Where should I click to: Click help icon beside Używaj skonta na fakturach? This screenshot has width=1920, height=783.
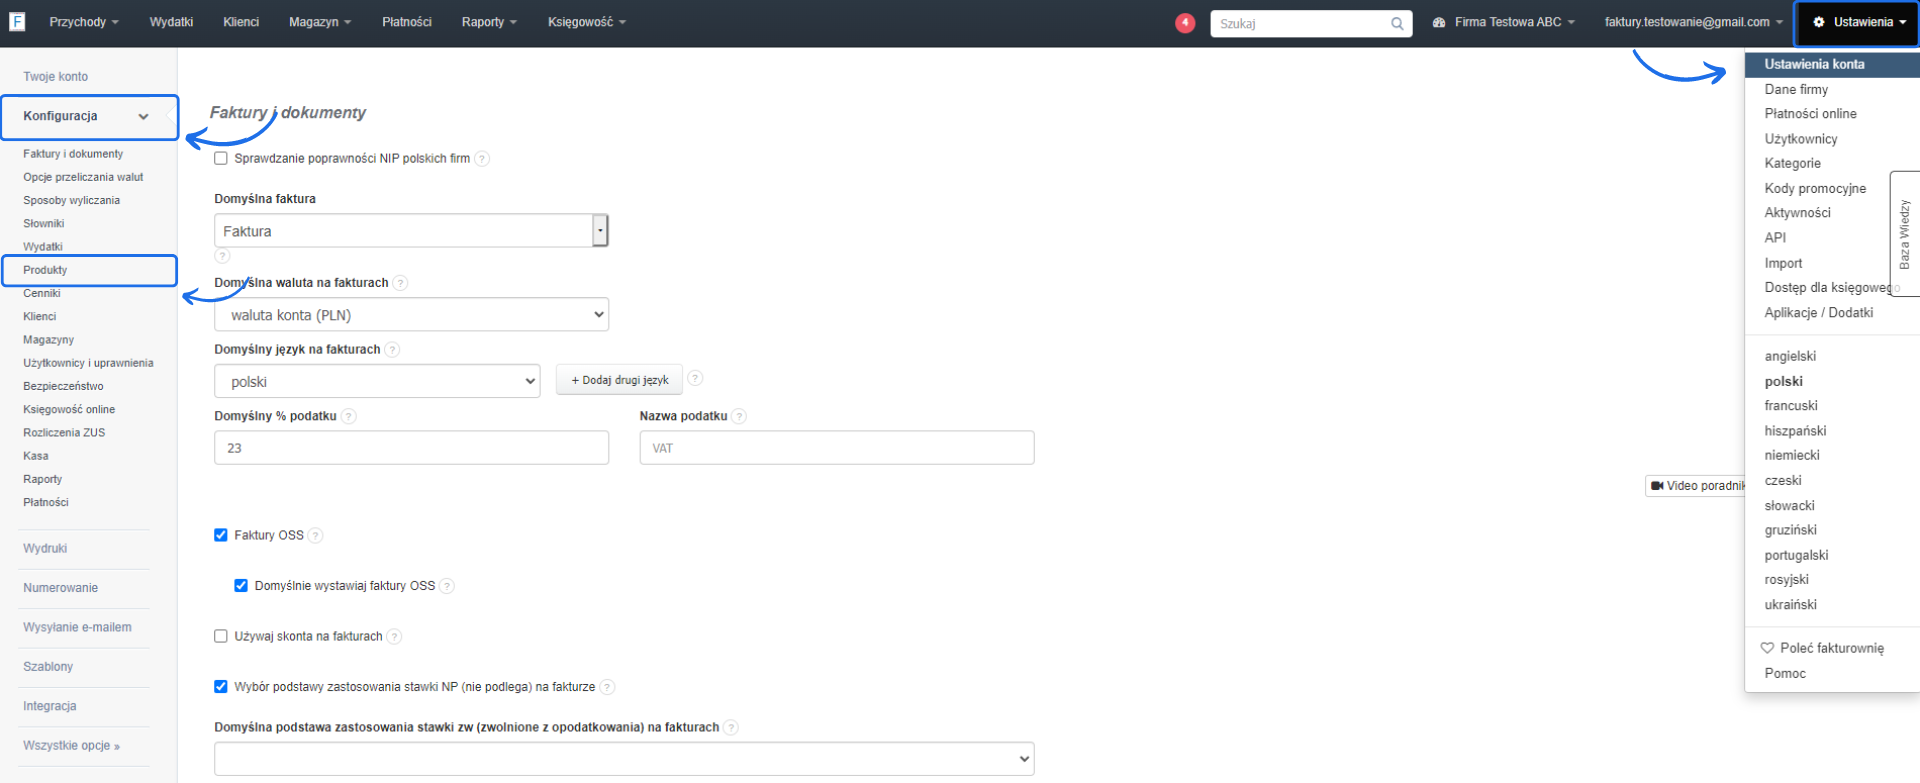(x=395, y=637)
